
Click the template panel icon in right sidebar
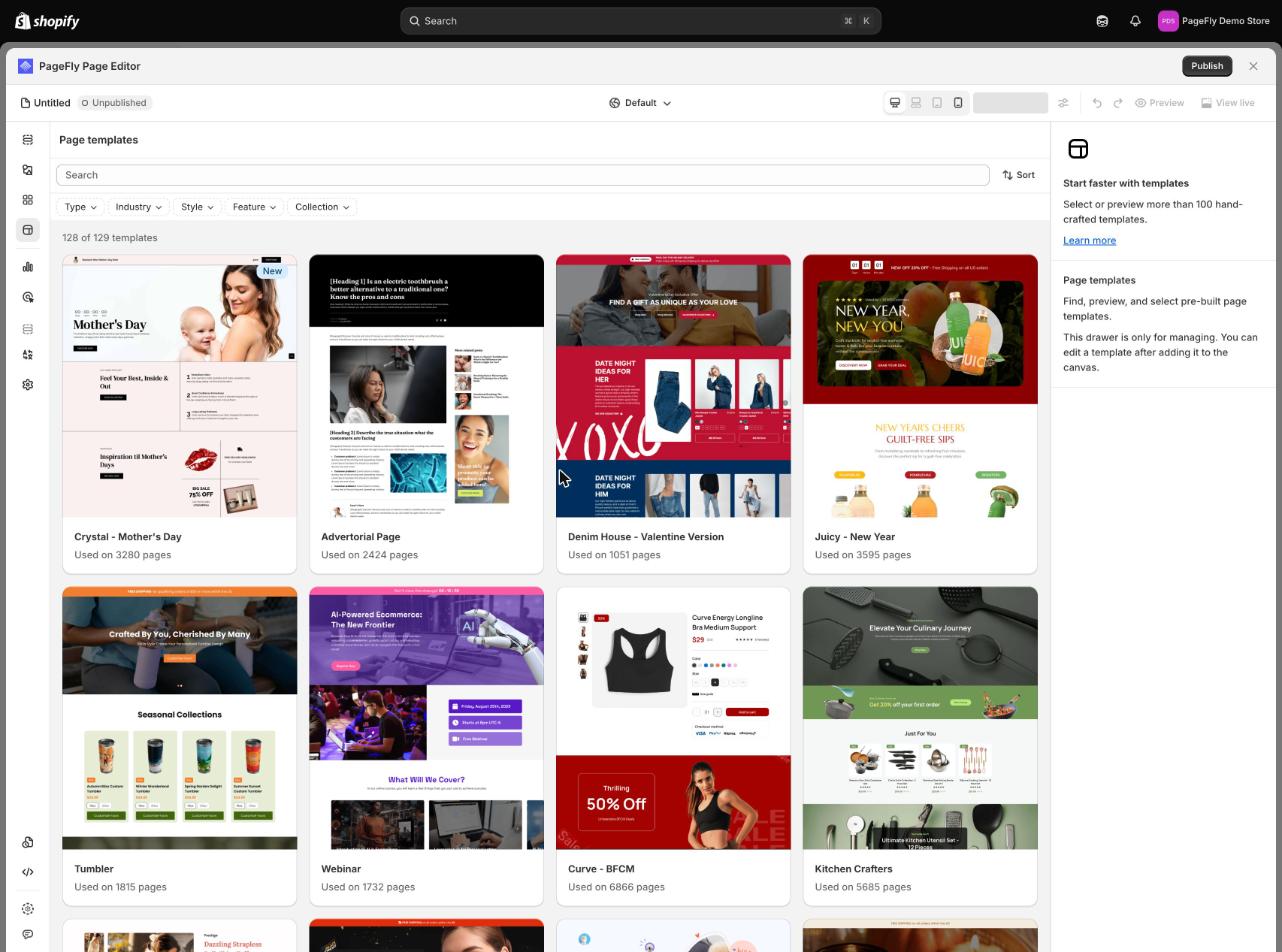(1078, 149)
